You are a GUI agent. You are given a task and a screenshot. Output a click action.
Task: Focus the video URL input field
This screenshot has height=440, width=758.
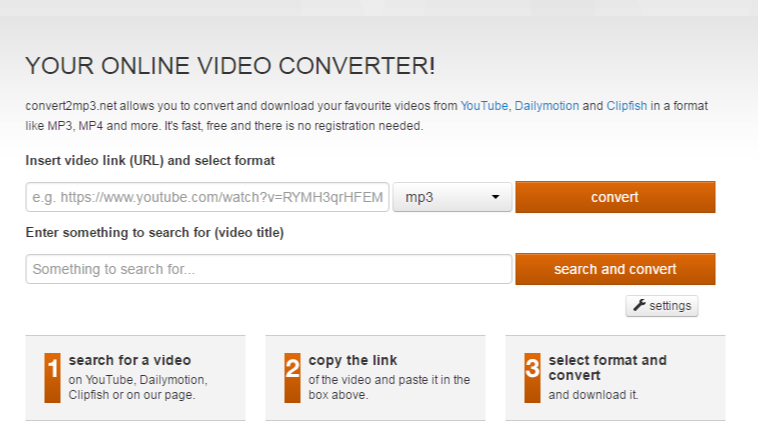click(x=207, y=197)
